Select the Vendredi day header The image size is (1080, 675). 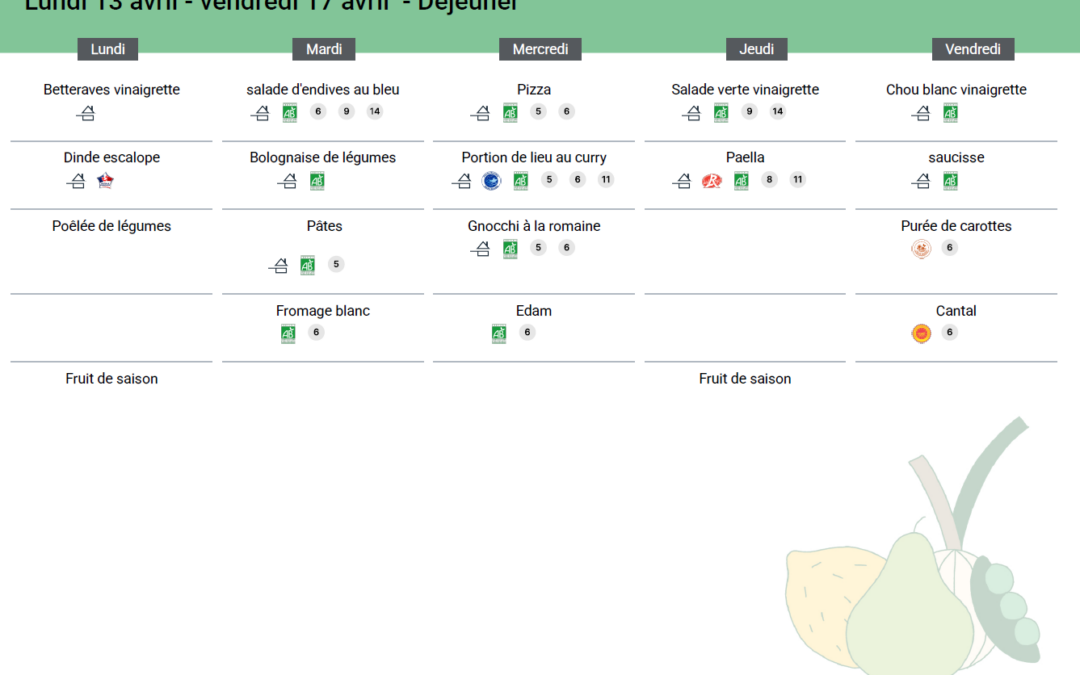coord(973,49)
